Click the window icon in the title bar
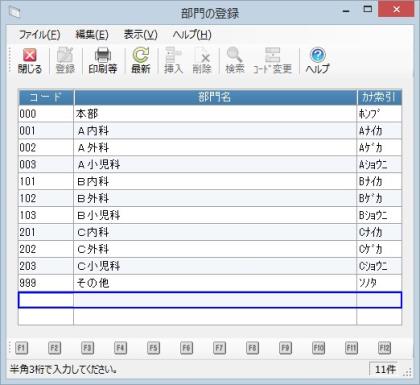Image resolution: width=420 pixels, height=385 pixels. coord(15,12)
